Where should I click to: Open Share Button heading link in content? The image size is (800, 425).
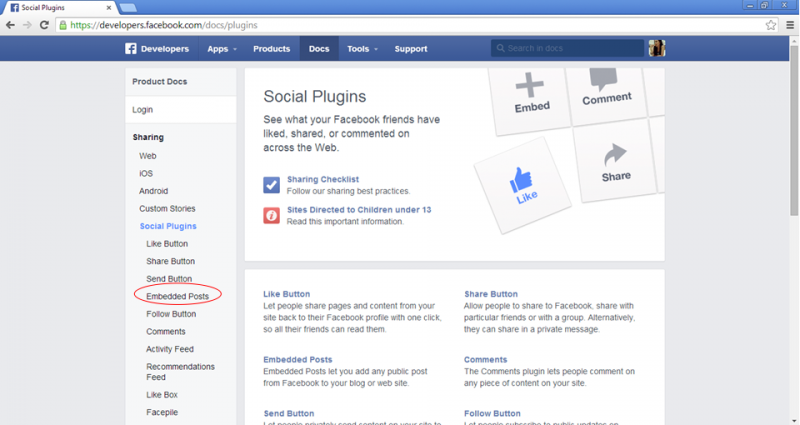tap(491, 294)
